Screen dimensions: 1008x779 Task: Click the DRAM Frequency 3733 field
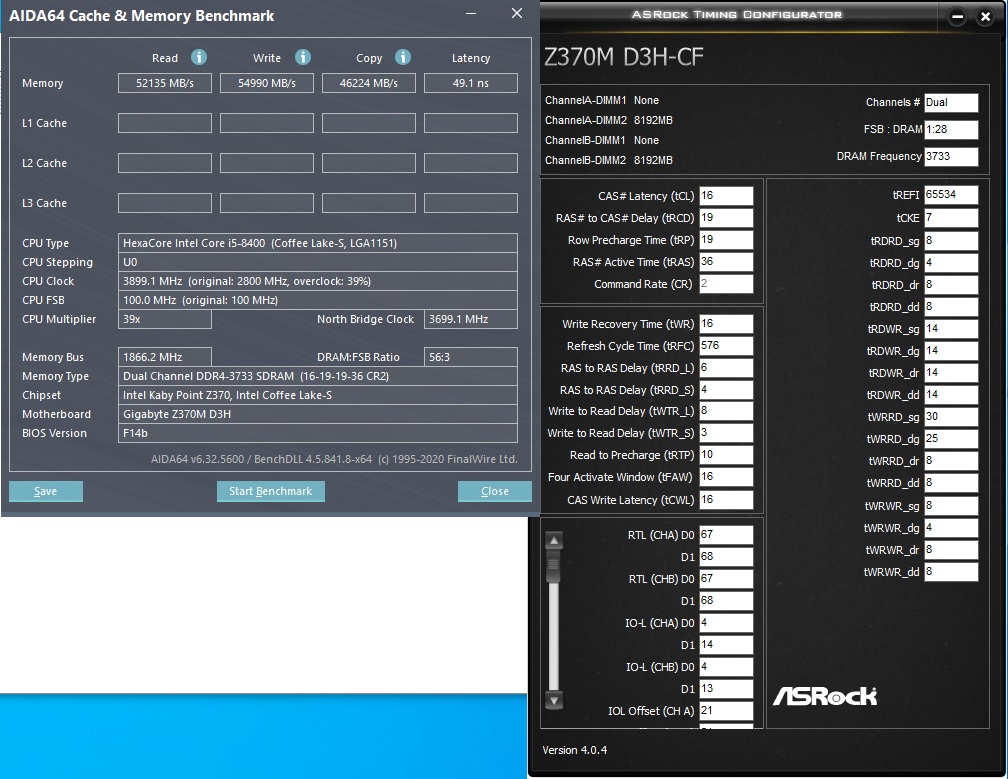951,156
